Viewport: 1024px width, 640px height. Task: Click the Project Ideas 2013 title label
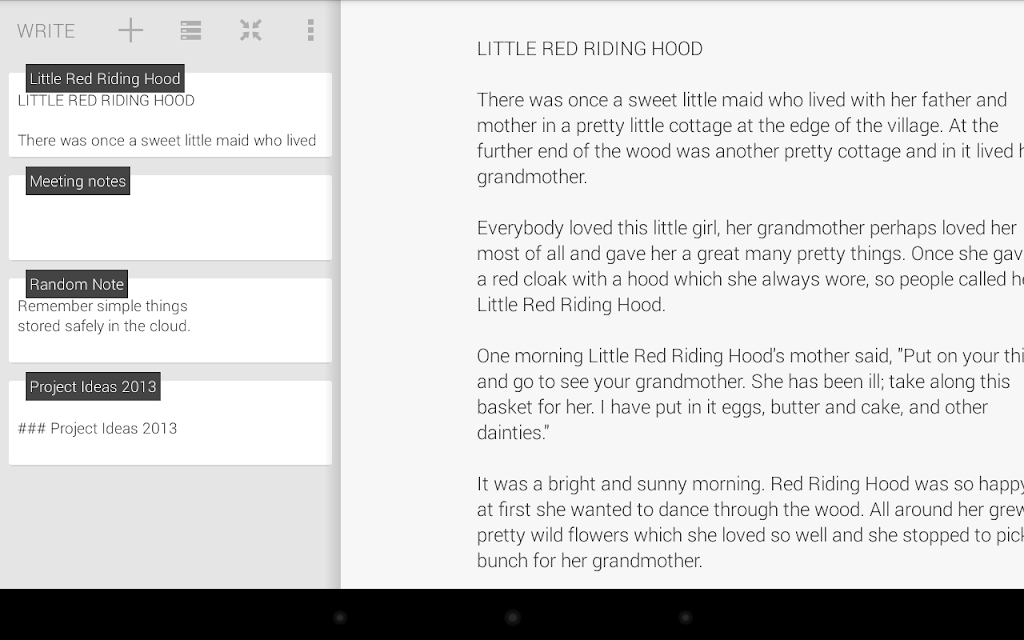click(x=93, y=387)
